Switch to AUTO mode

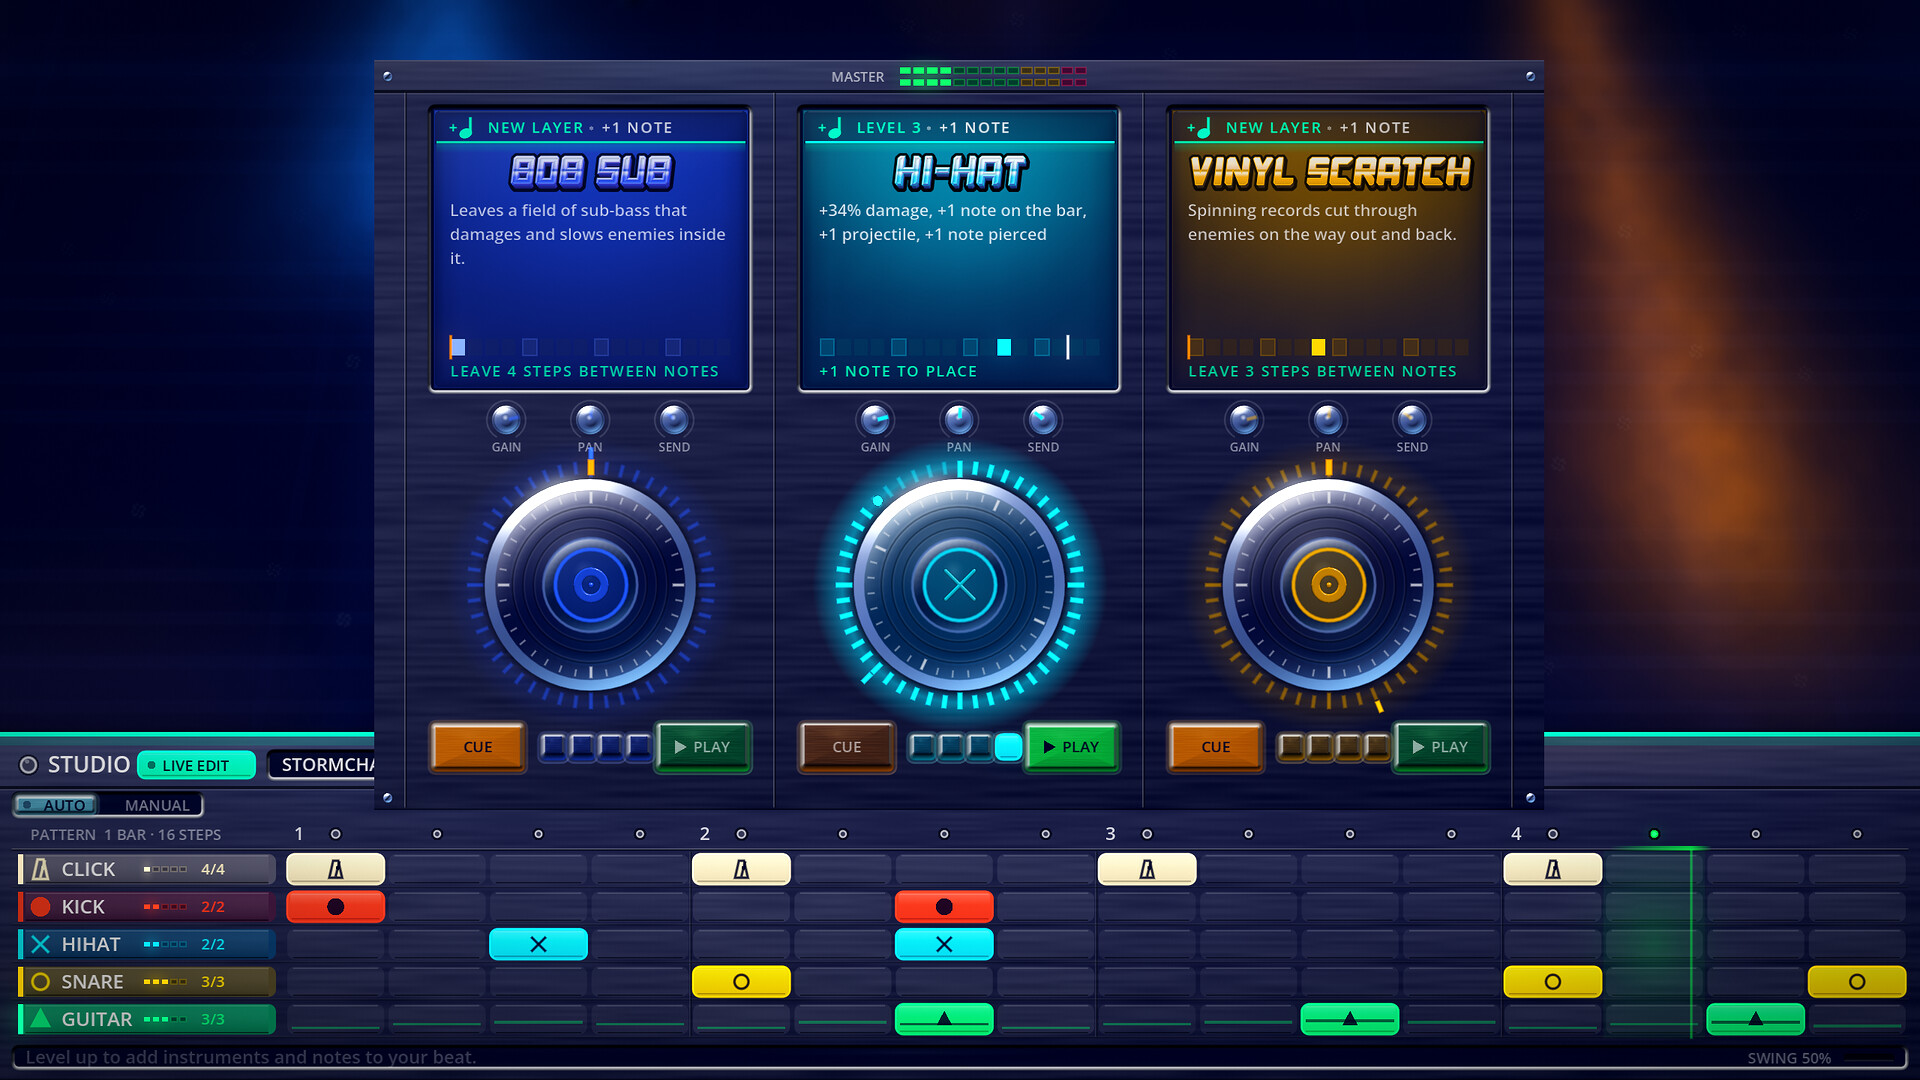click(56, 805)
